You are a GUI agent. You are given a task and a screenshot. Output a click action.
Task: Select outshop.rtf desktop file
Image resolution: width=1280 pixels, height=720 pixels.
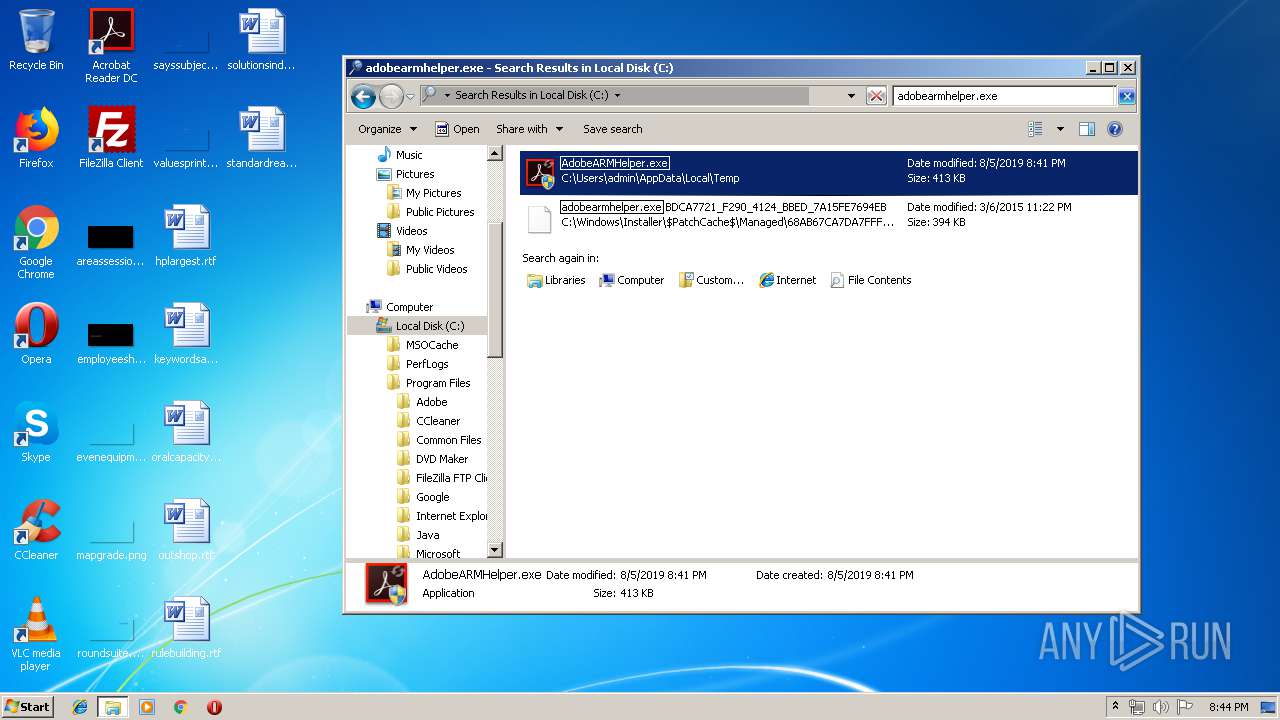click(x=186, y=530)
